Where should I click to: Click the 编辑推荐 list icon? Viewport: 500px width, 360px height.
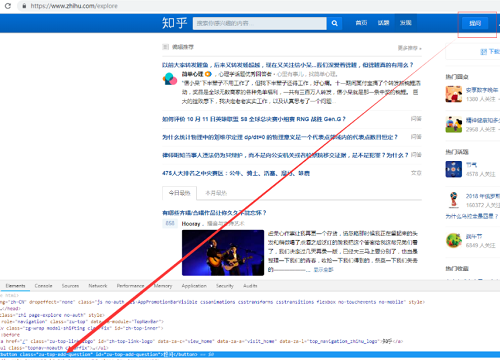pyautogui.click(x=165, y=47)
